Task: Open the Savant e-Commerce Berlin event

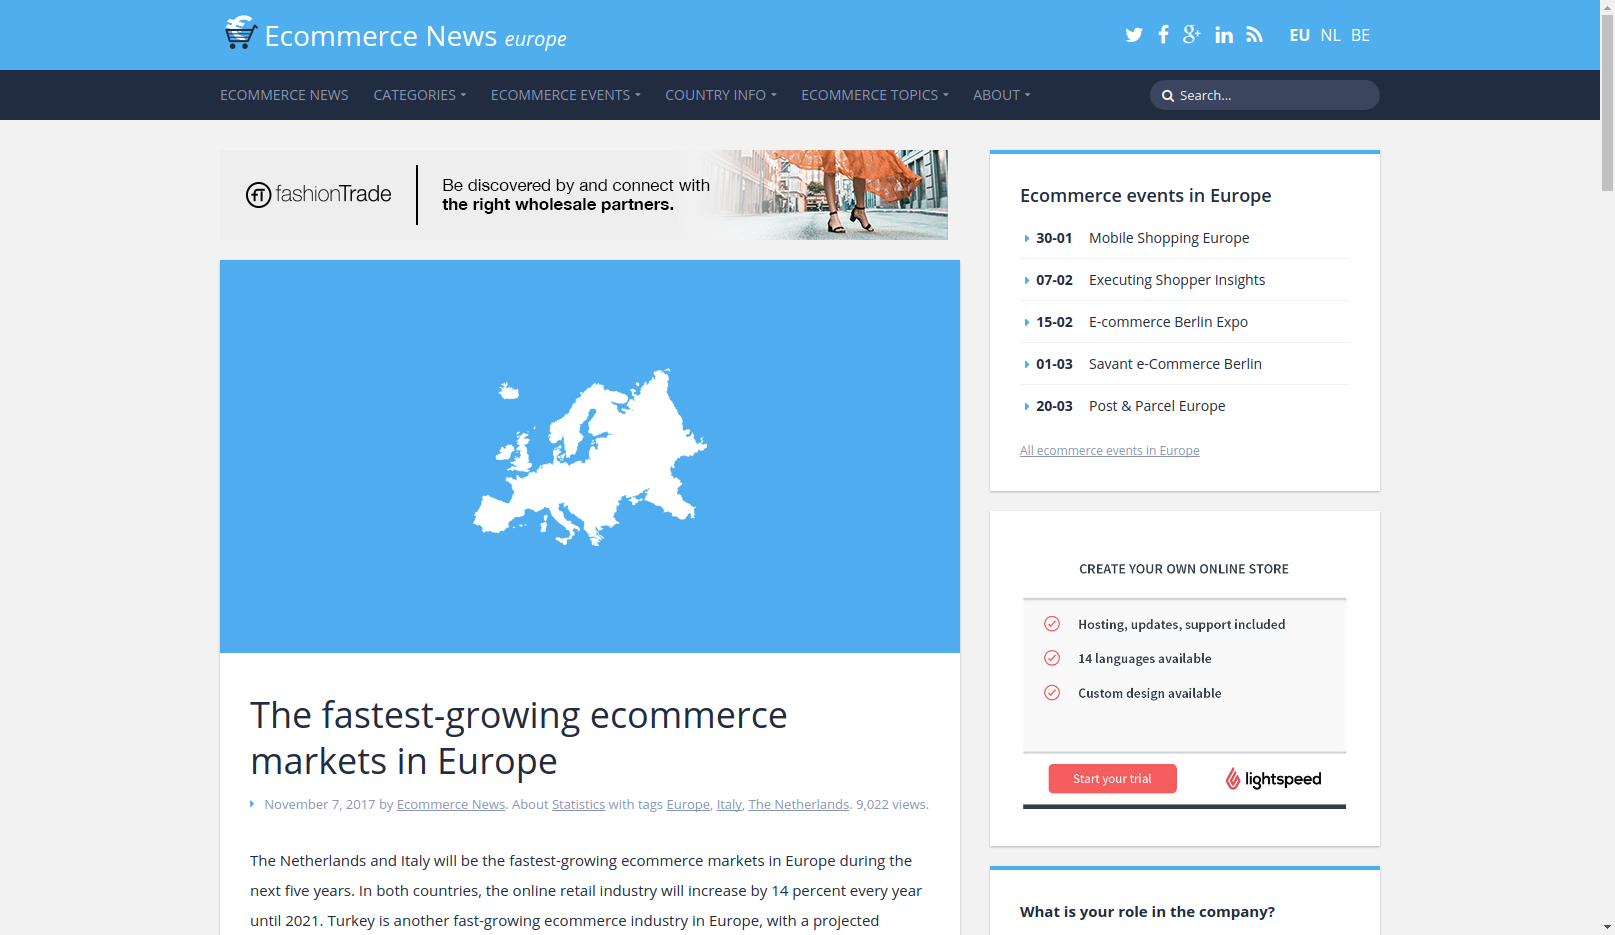Action: tap(1175, 364)
